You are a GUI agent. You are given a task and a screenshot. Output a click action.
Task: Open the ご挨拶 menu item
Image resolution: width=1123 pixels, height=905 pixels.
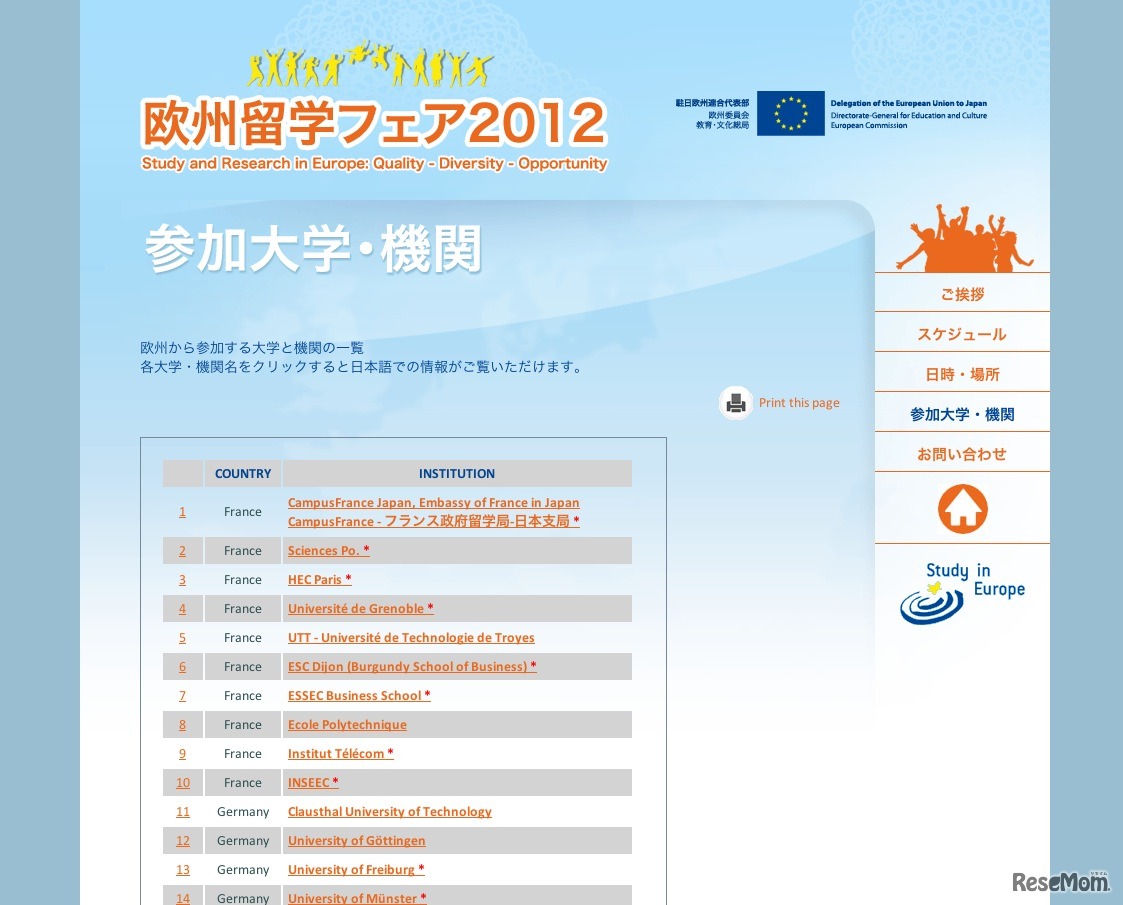(963, 294)
